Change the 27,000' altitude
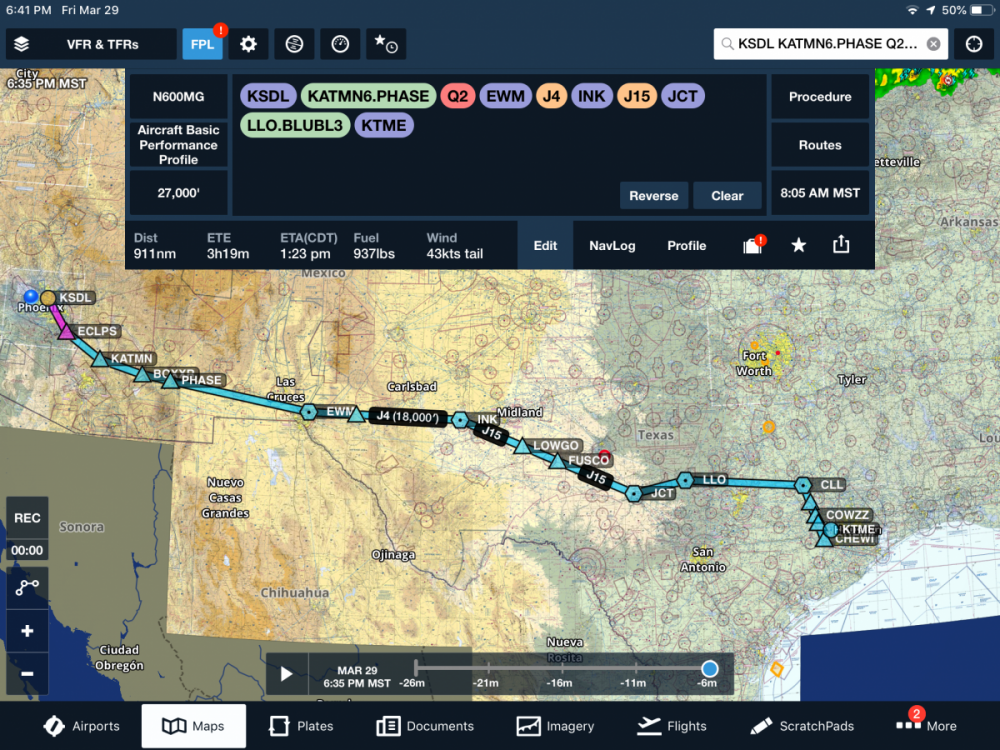Image resolution: width=1000 pixels, height=750 pixels. [x=179, y=193]
